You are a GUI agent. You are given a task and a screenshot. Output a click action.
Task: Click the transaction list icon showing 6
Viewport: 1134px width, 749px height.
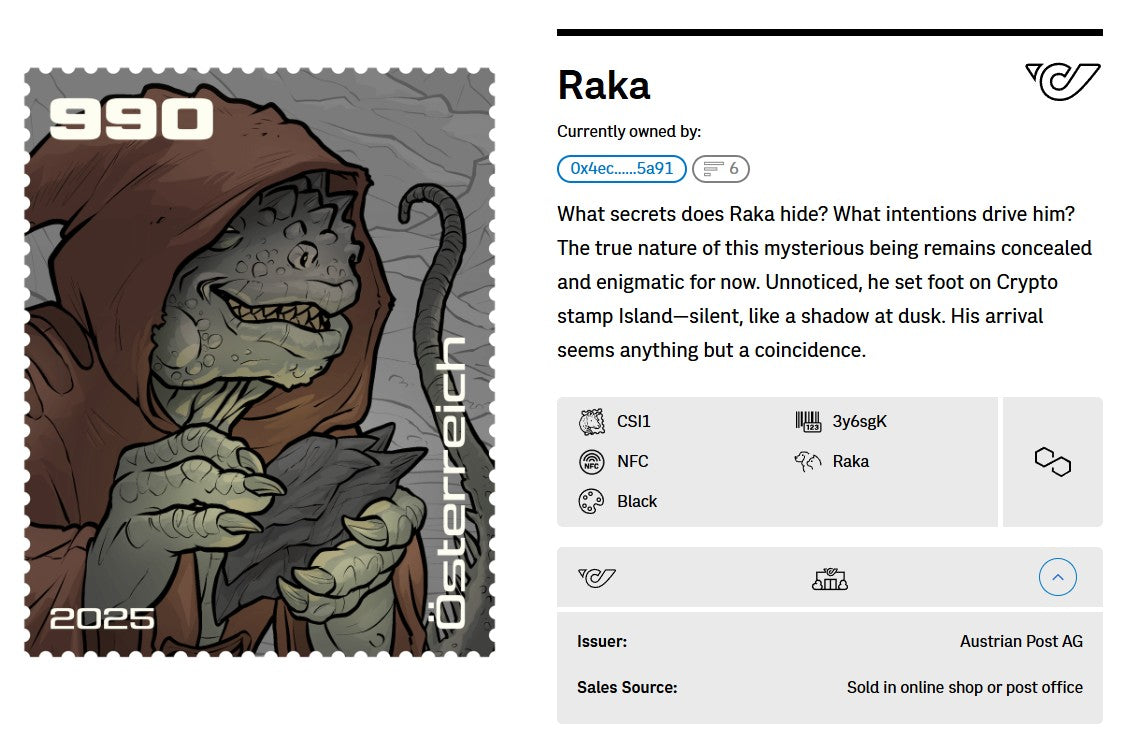722,168
